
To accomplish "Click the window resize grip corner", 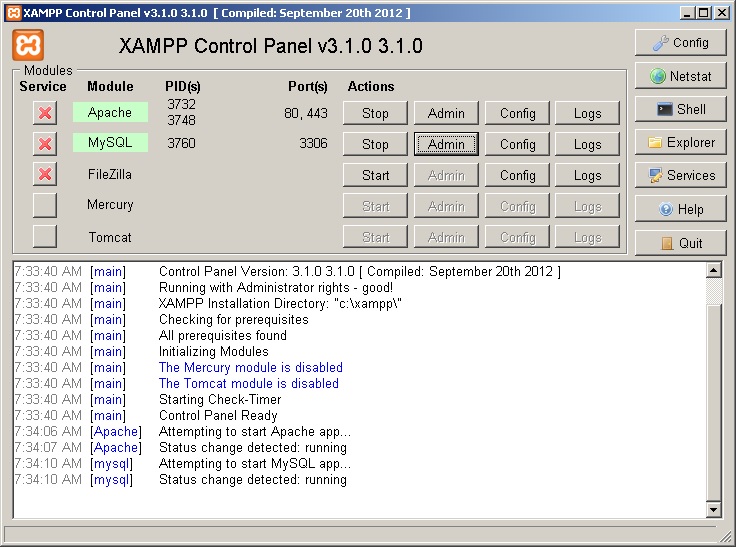I will (726, 536).
